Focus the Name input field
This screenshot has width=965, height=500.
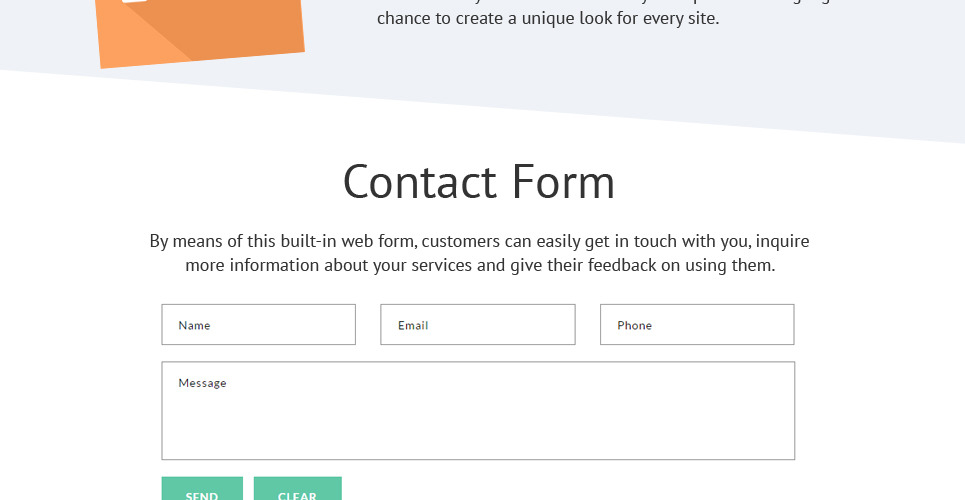pyautogui.click(x=258, y=325)
